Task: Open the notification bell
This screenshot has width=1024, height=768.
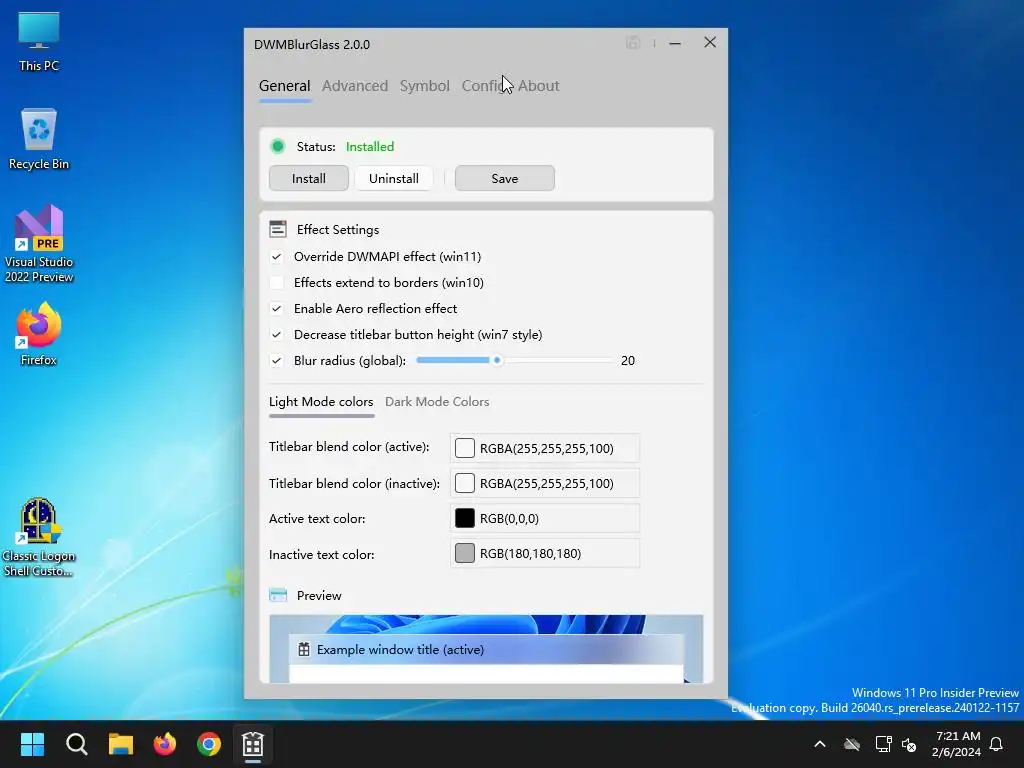Action: (996, 744)
